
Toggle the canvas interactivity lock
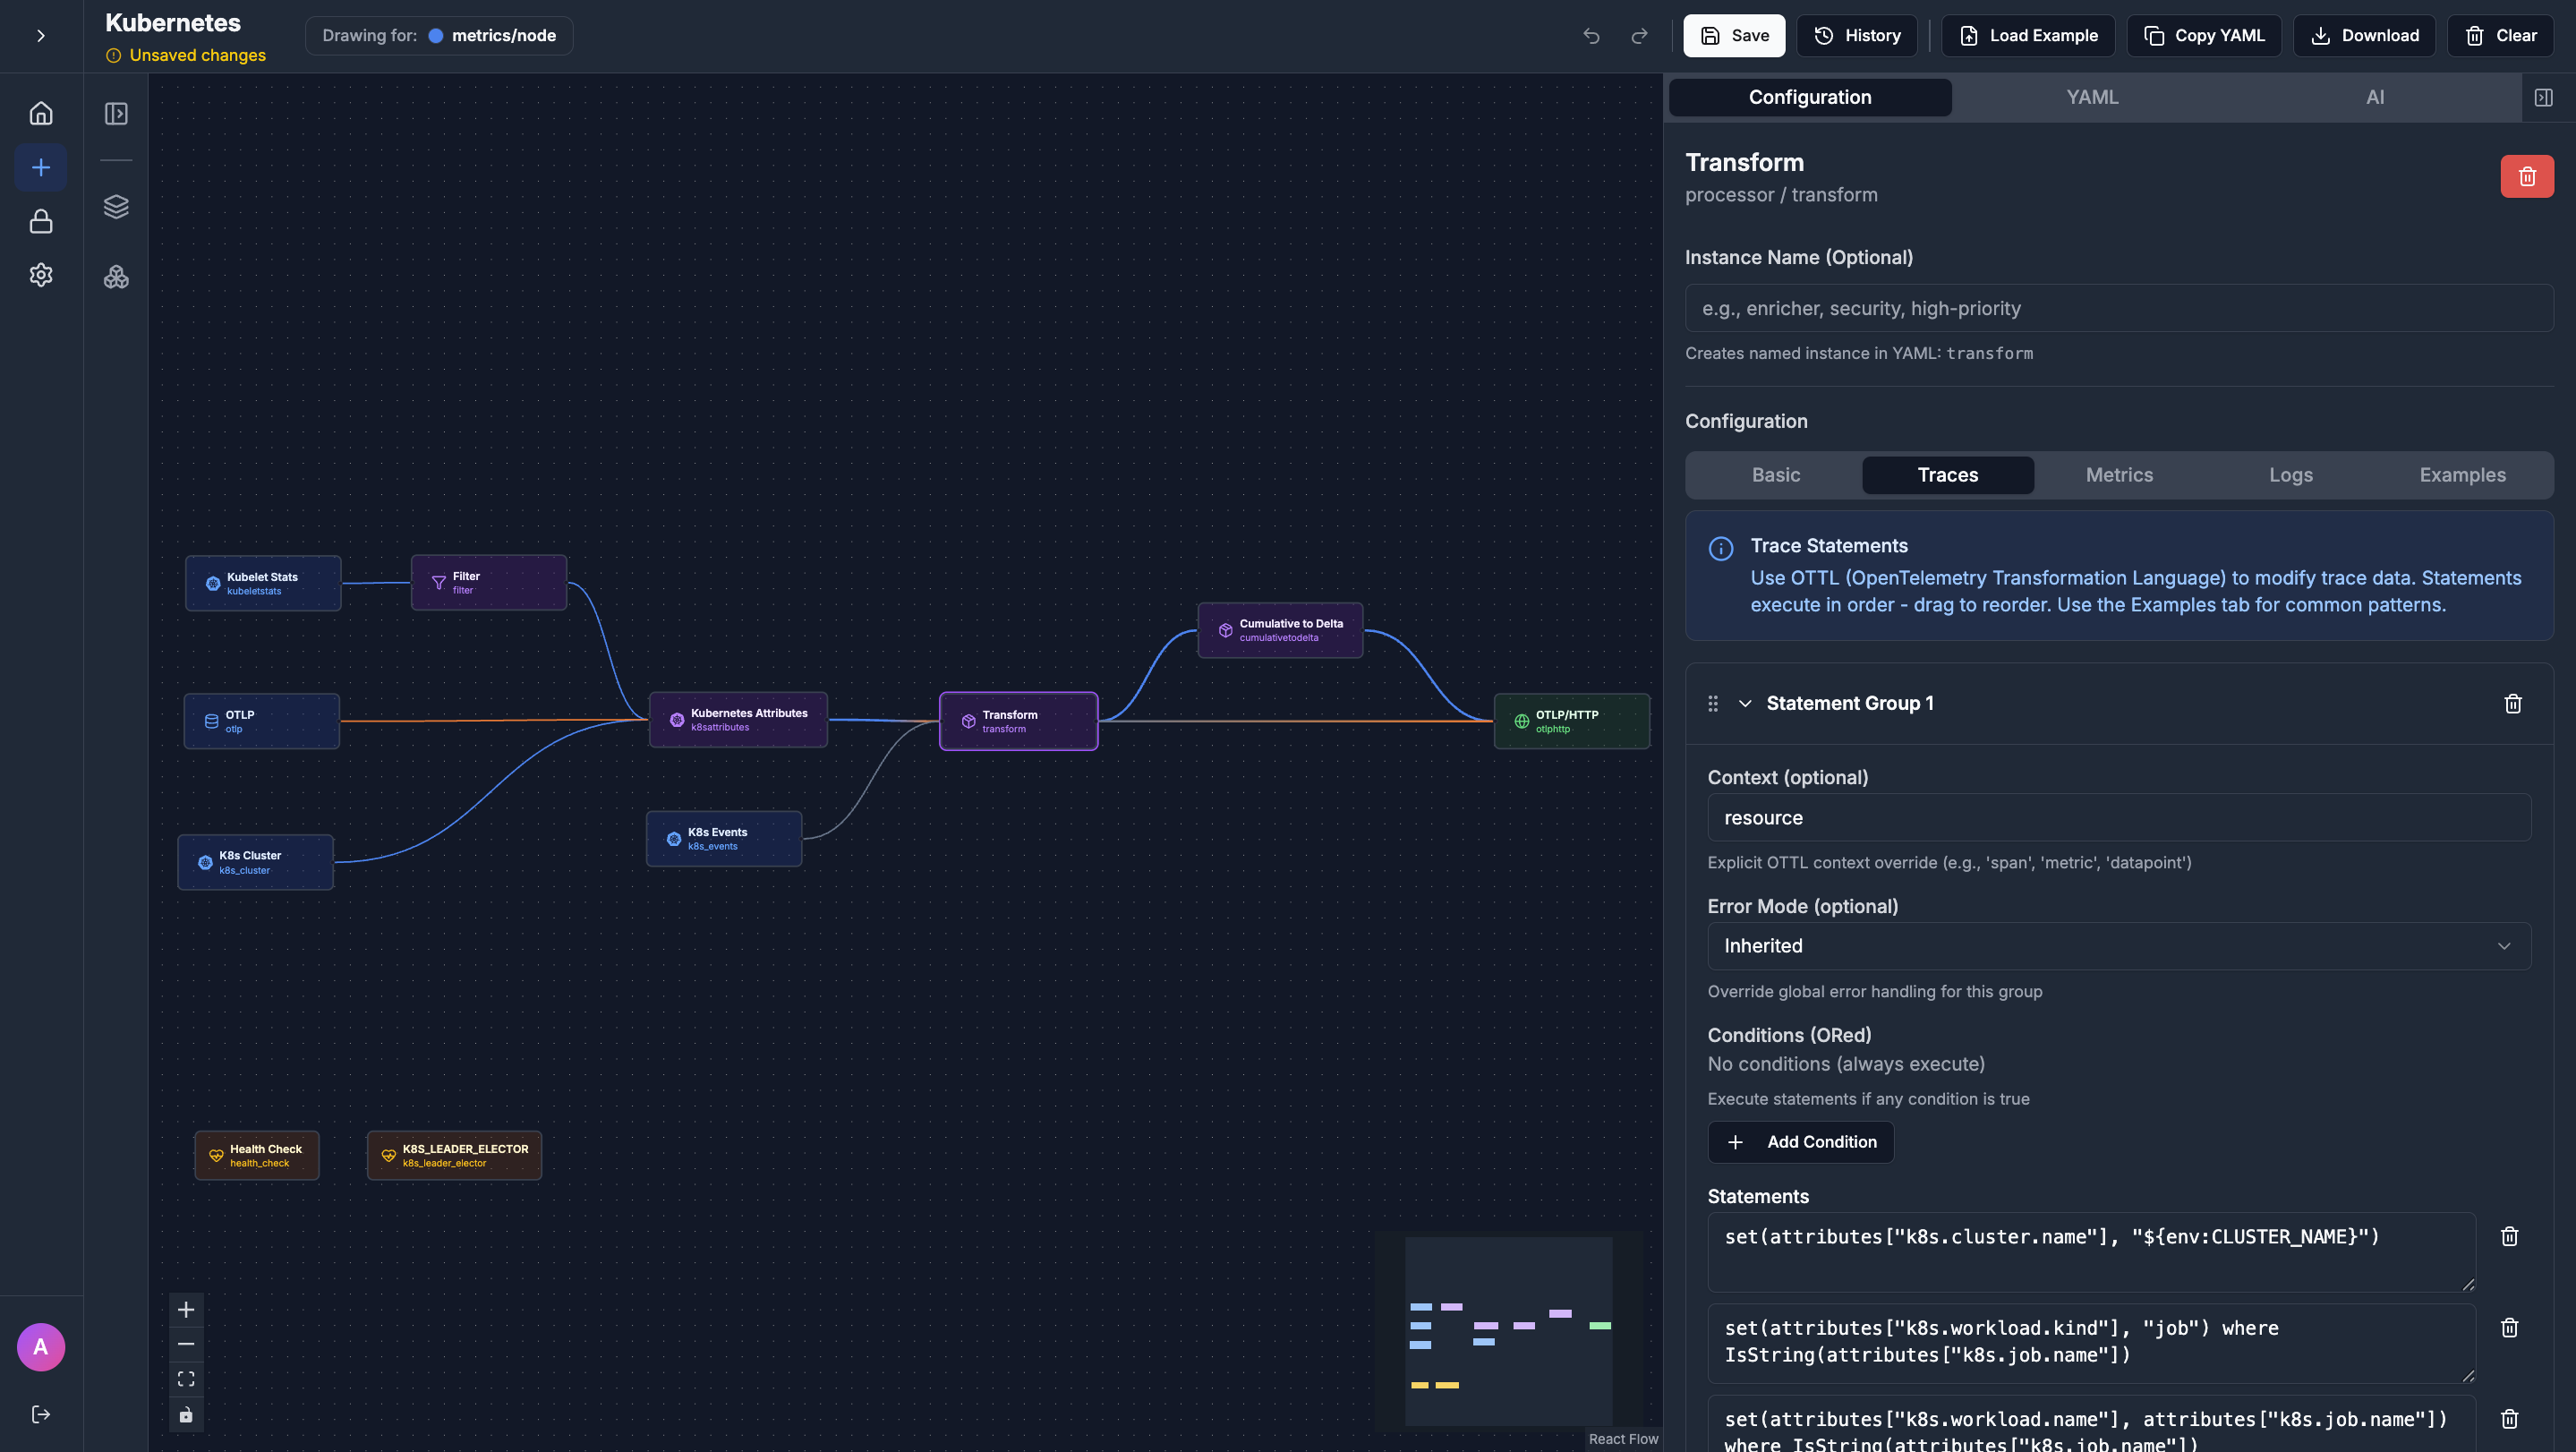pyautogui.click(x=185, y=1414)
